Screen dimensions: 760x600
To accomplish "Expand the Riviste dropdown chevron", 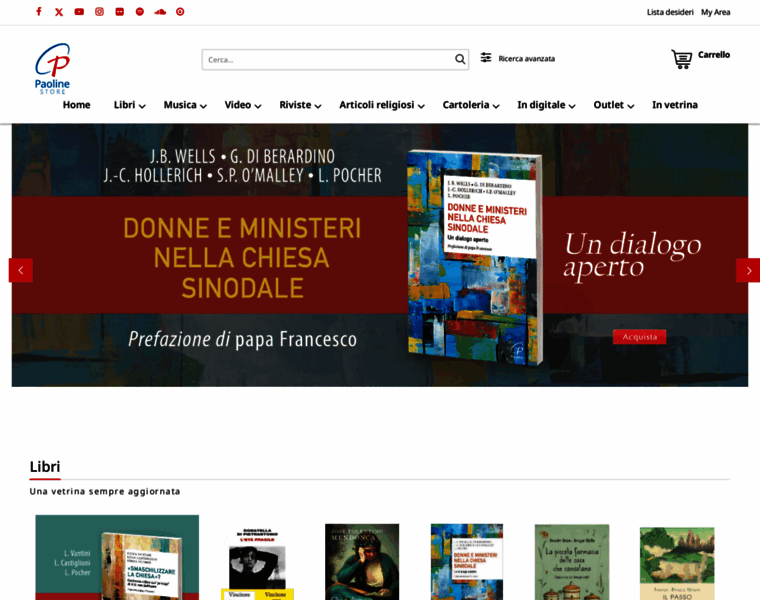I will [x=318, y=106].
